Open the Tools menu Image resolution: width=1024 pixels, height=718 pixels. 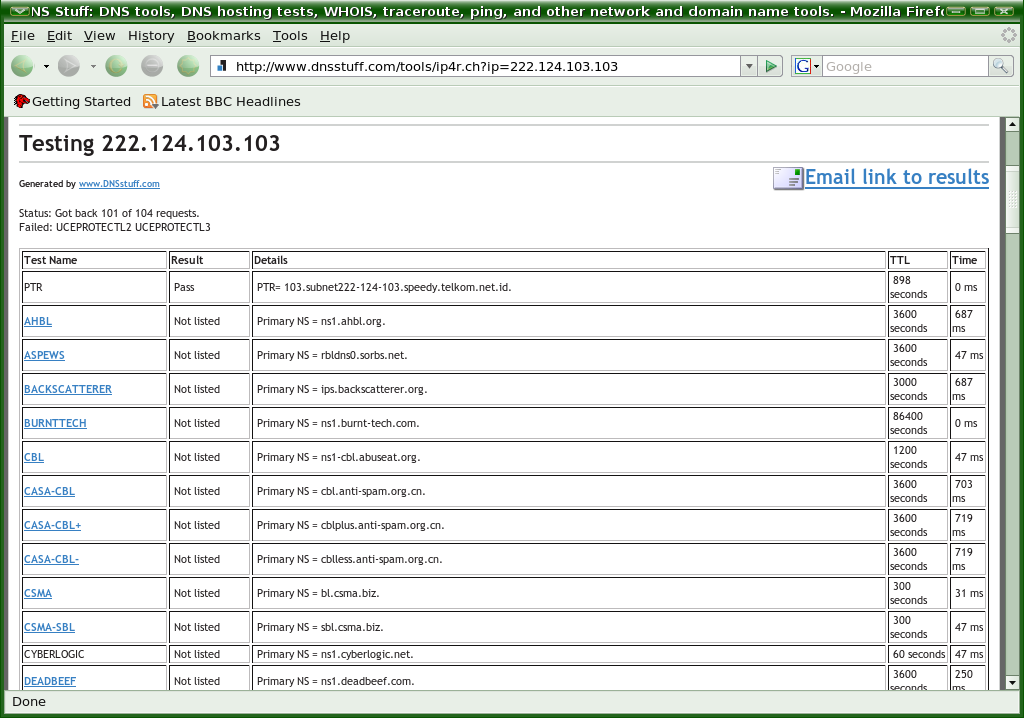click(x=290, y=35)
